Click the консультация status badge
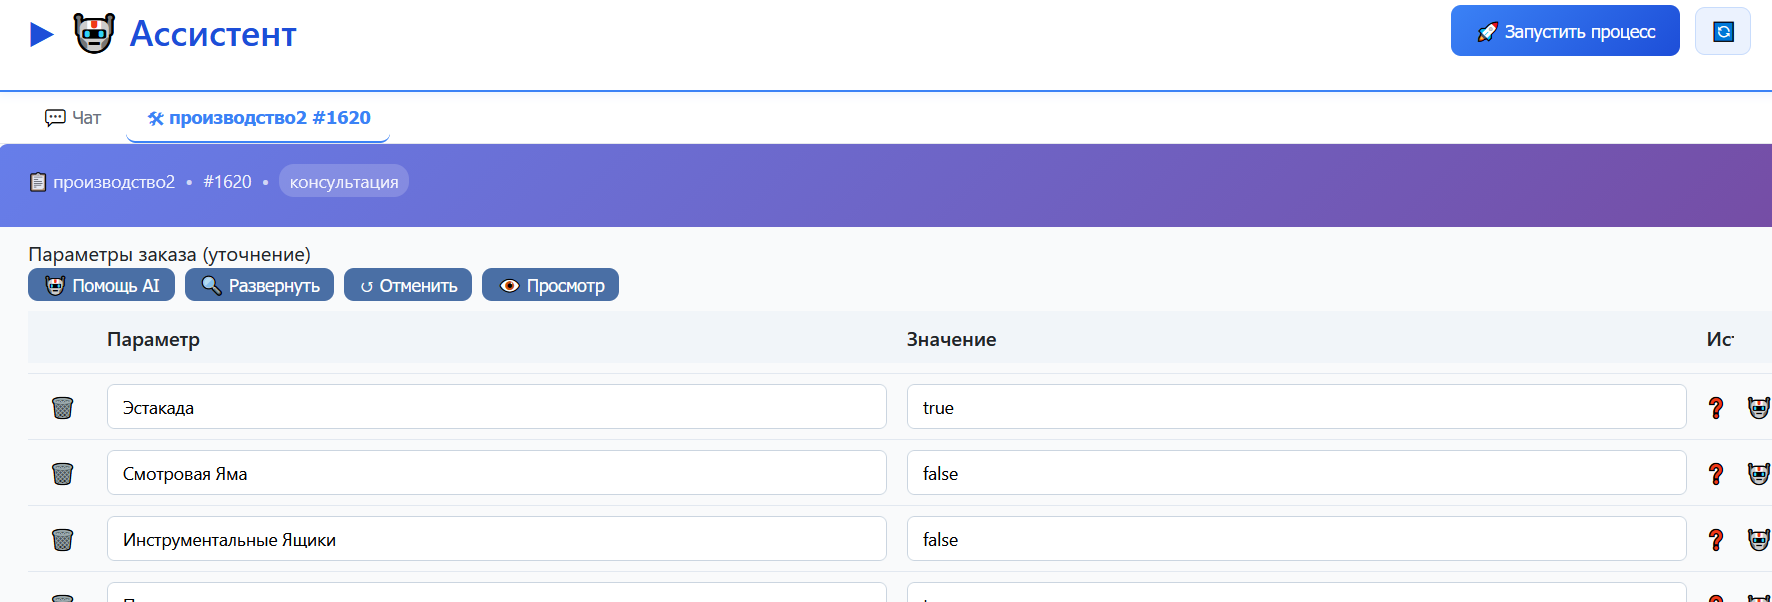1772x602 pixels. point(344,181)
